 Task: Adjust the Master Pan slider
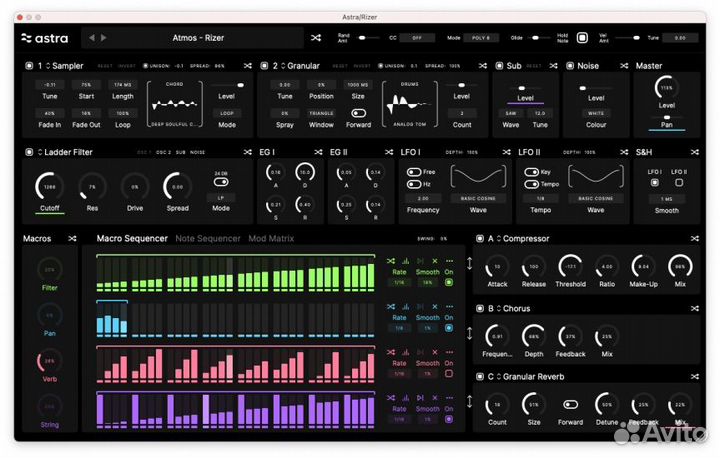point(667,118)
